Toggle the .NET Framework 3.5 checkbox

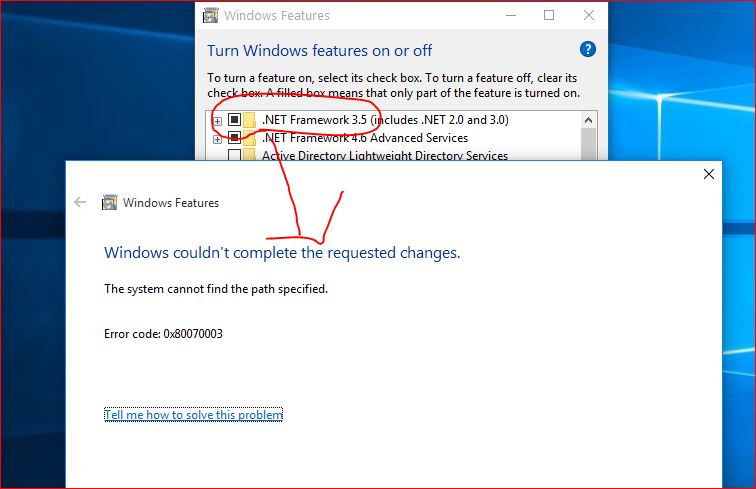pos(234,120)
